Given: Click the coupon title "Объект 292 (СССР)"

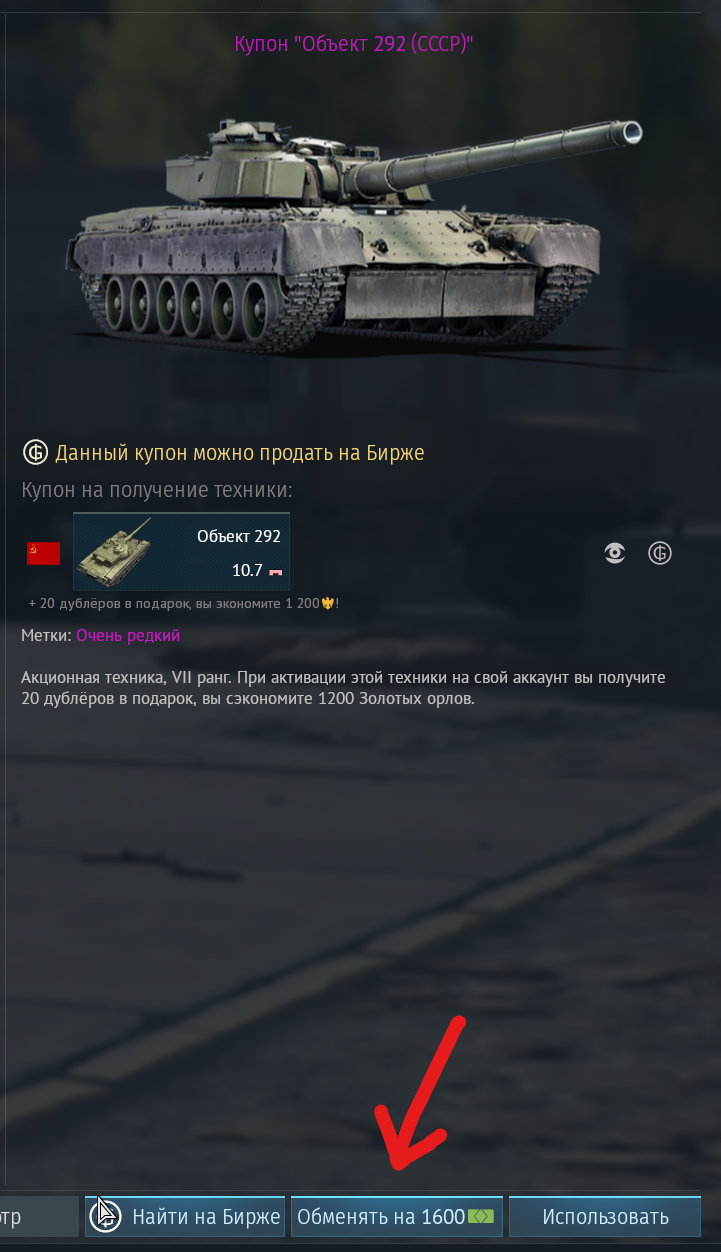Looking at the screenshot, I should click(353, 44).
